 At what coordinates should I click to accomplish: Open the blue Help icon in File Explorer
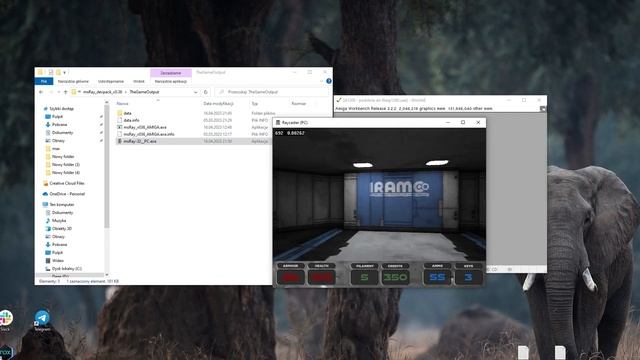tap(329, 81)
